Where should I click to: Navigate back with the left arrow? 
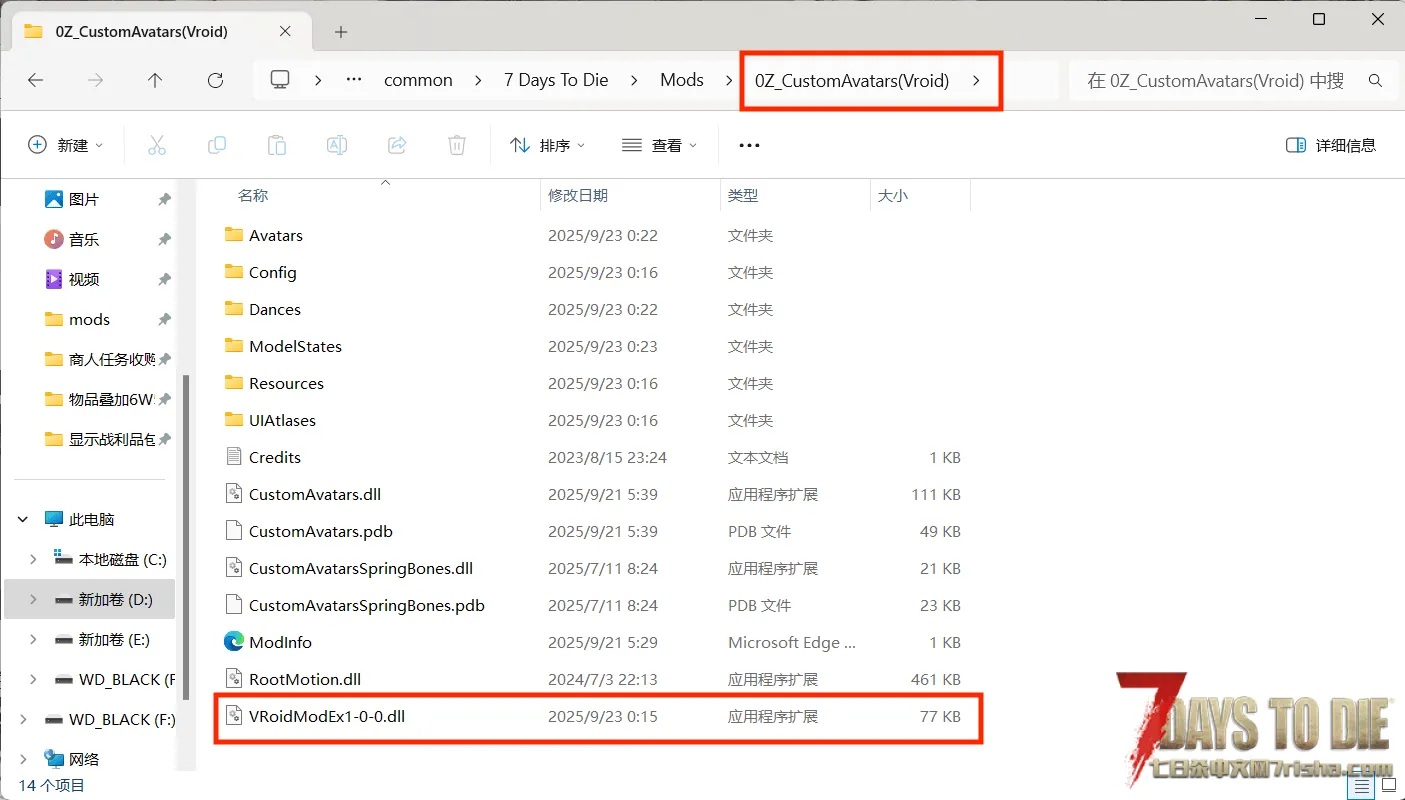pos(36,80)
